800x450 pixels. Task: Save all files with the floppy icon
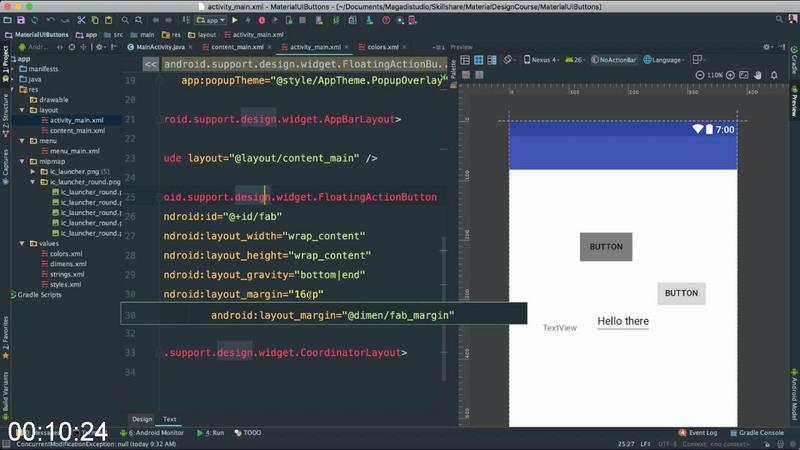tap(21, 20)
